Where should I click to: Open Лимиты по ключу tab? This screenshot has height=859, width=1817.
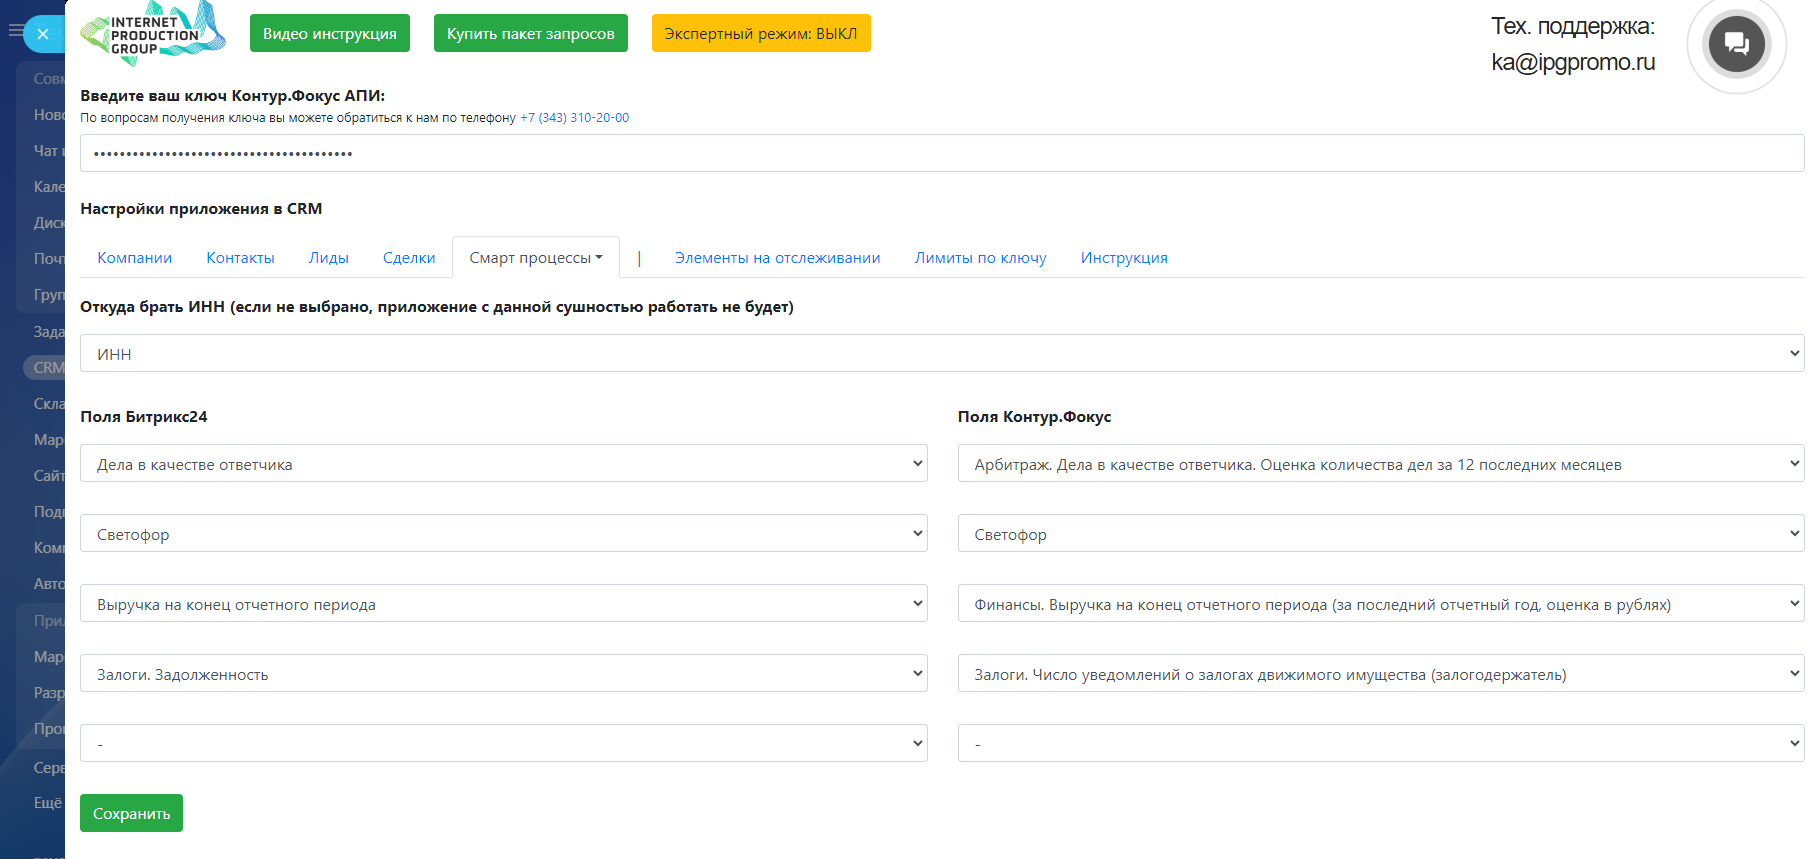tap(980, 258)
